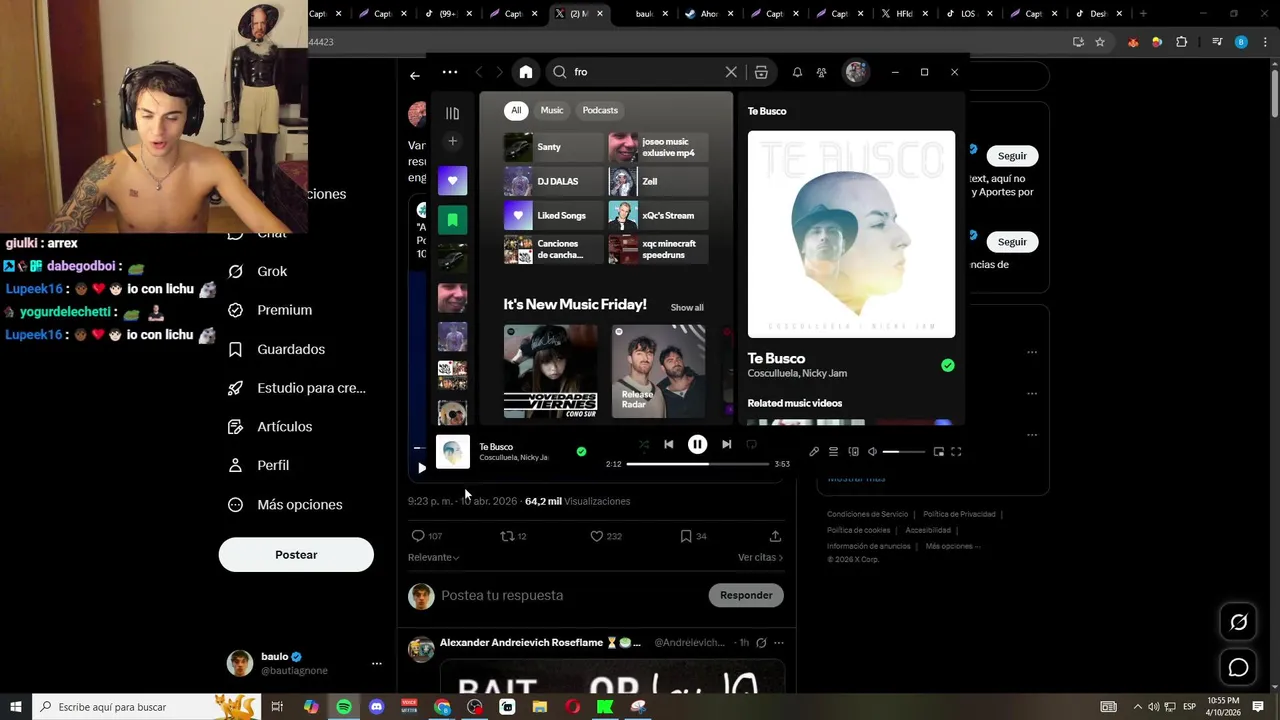Mute Spotify using speaker icon
This screenshot has height=720, width=1280.
(872, 452)
